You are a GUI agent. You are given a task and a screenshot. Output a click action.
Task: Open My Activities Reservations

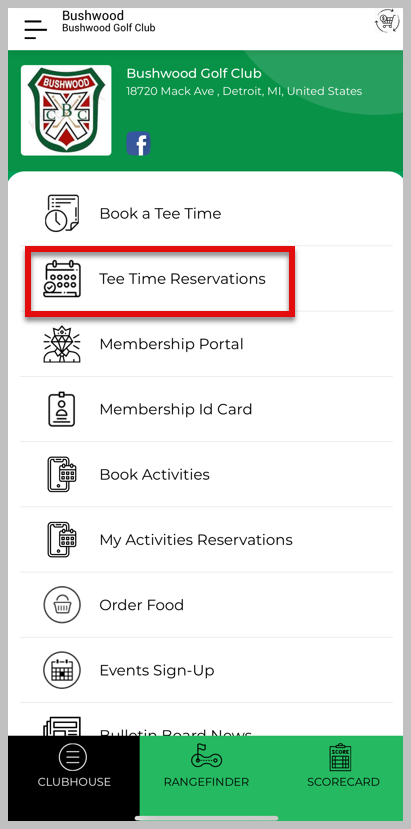pyautogui.click(x=206, y=540)
